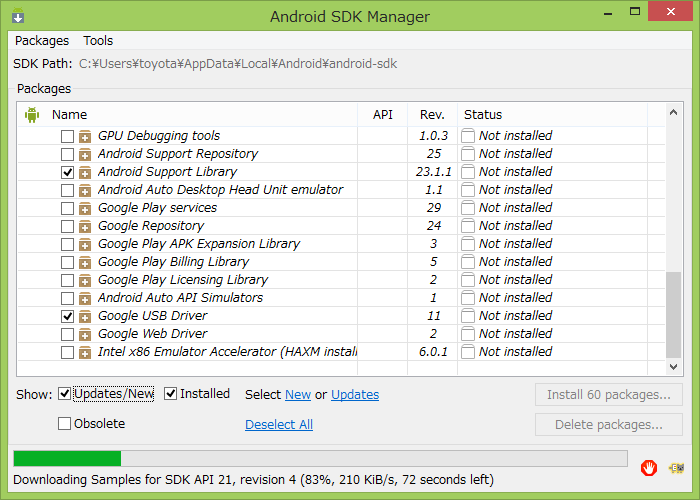The width and height of the screenshot is (700, 500).
Task: Open the Tools menu
Action: pyautogui.click(x=98, y=41)
